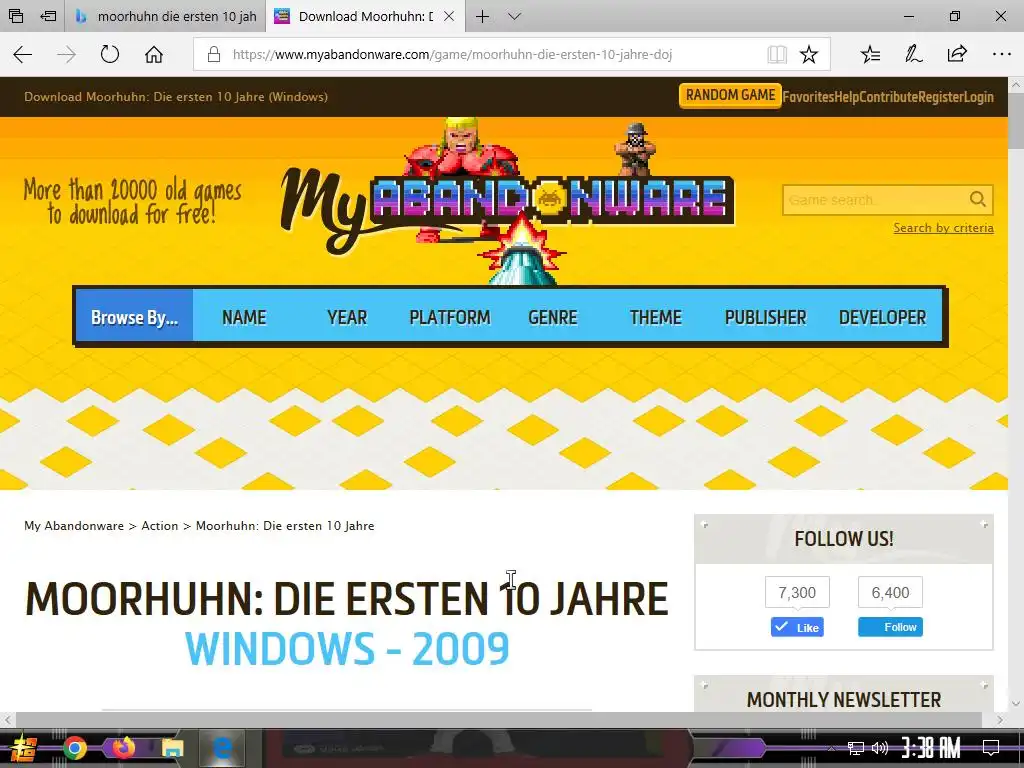Viewport: 1024px width, 768px height.
Task: Click the Facebook Like button
Action: (797, 627)
